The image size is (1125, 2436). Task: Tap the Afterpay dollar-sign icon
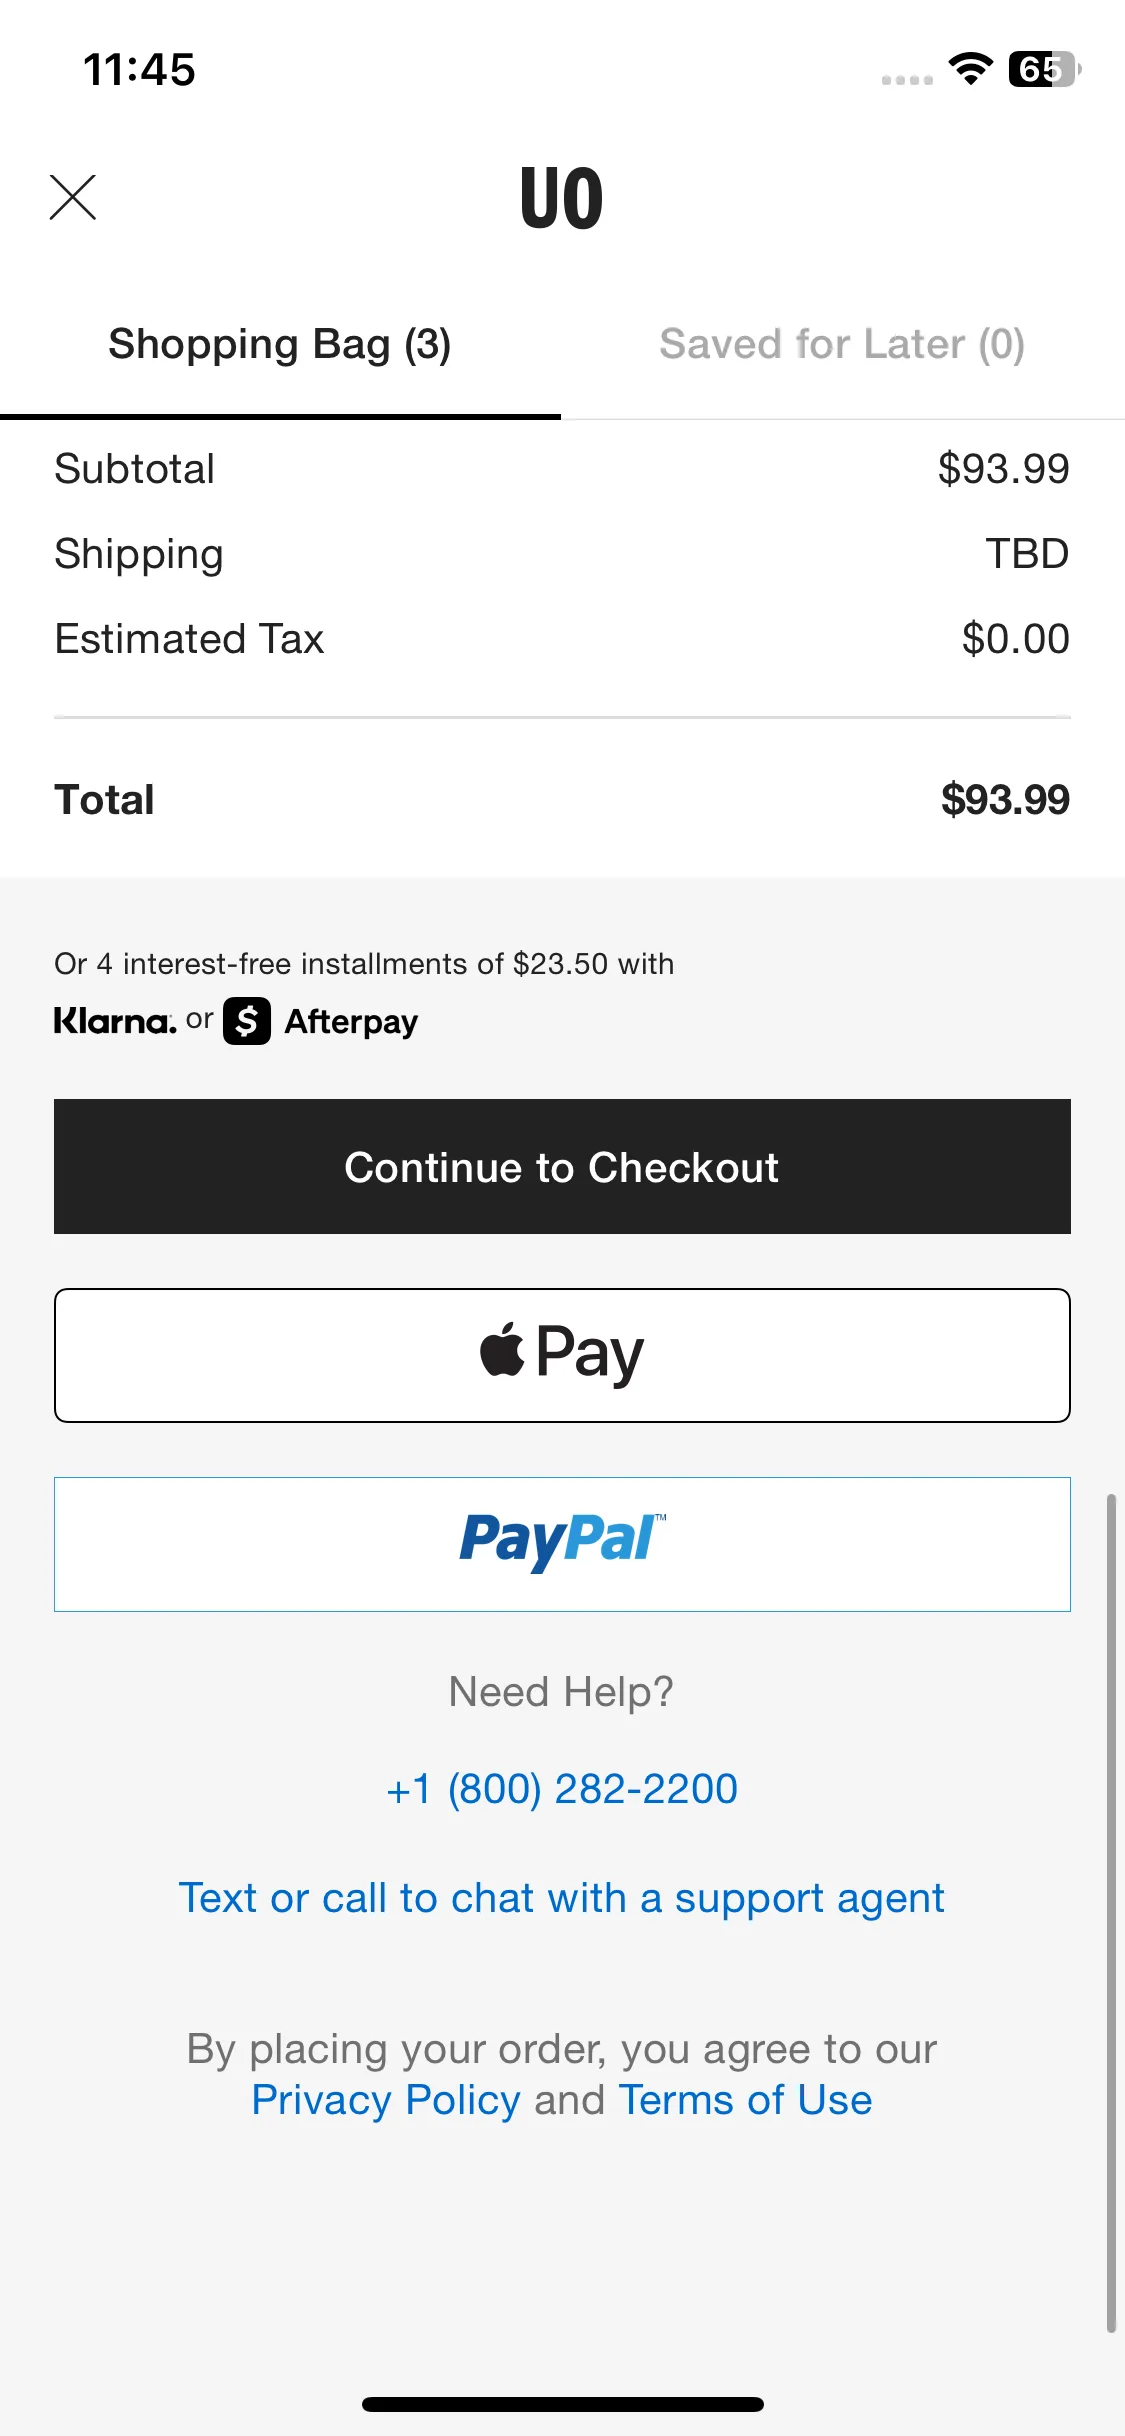247,1021
